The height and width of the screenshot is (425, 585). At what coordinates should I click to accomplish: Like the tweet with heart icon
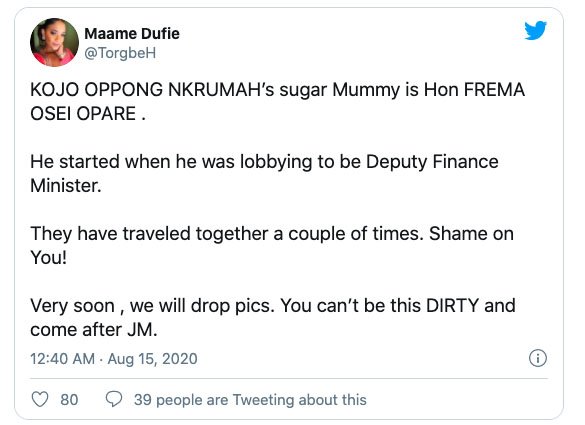40,399
